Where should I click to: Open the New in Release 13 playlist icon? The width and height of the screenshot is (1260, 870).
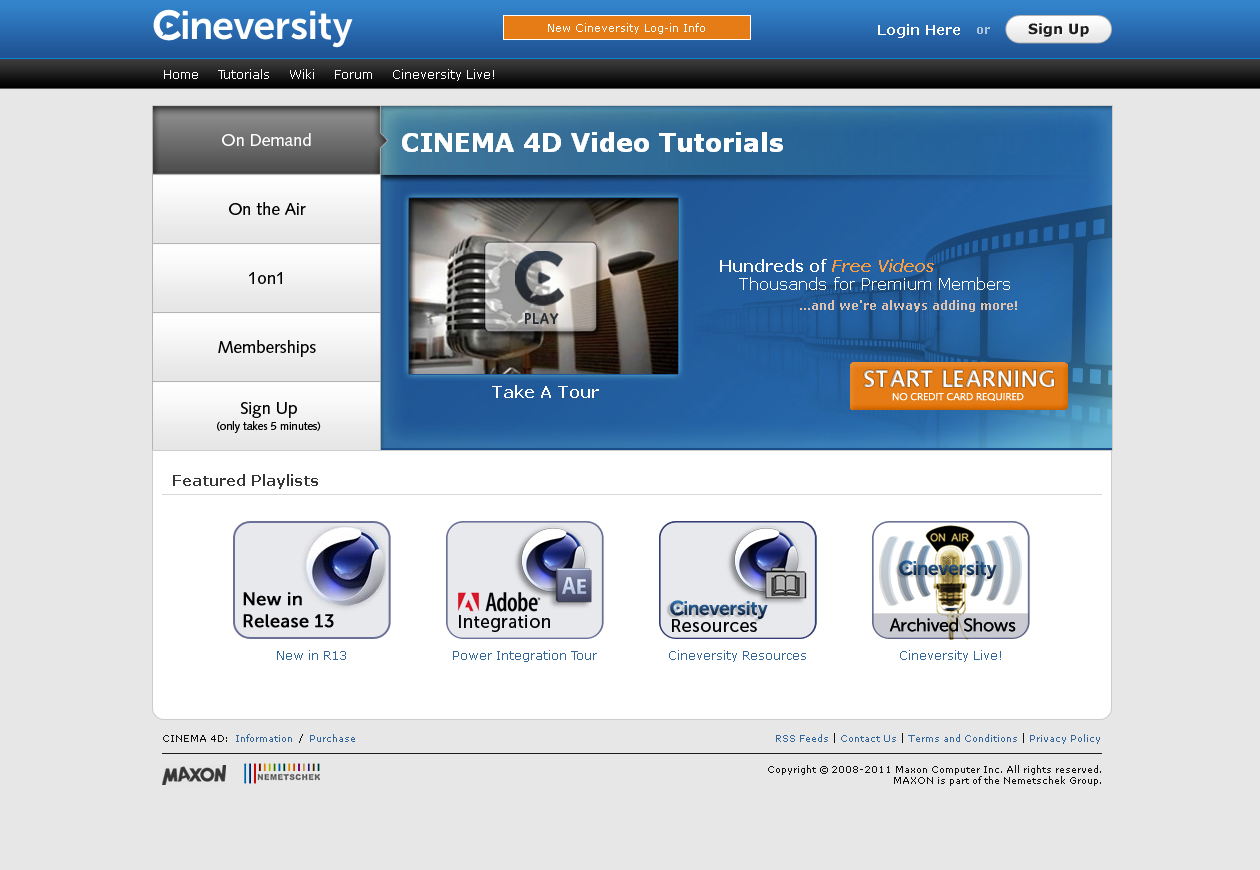312,580
